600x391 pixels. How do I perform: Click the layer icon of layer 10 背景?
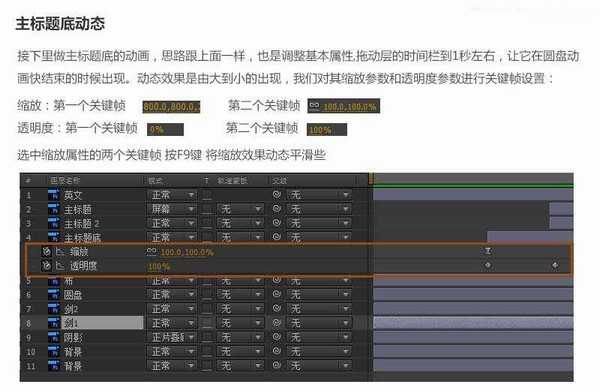coord(54,351)
